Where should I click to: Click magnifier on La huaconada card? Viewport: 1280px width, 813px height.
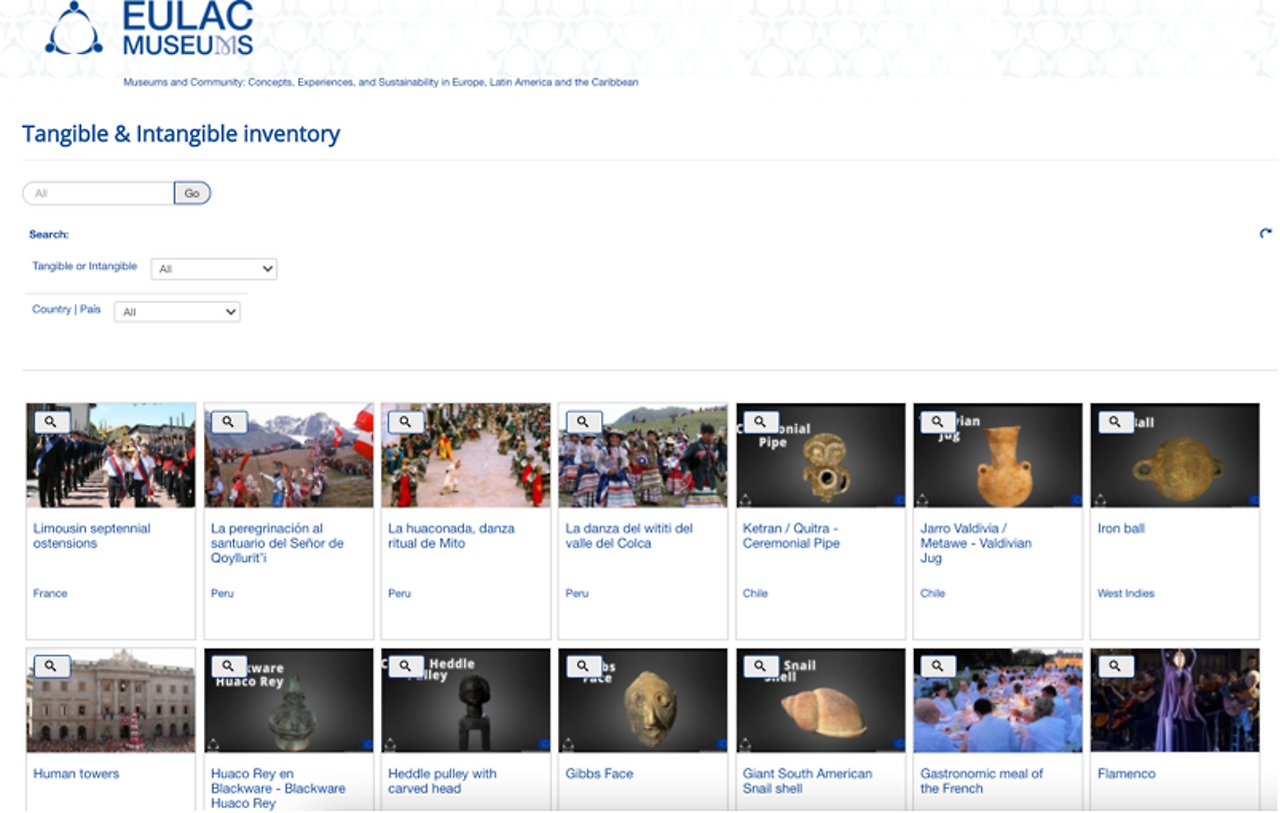405,422
